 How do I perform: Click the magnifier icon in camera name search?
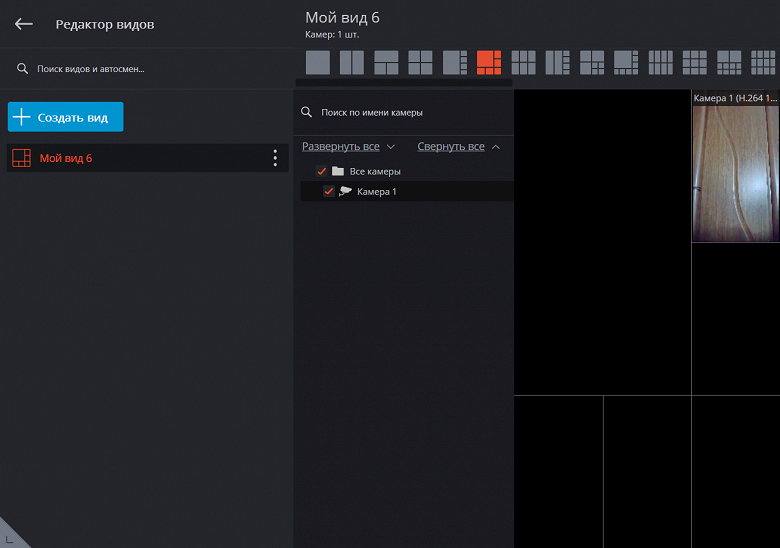tap(306, 112)
